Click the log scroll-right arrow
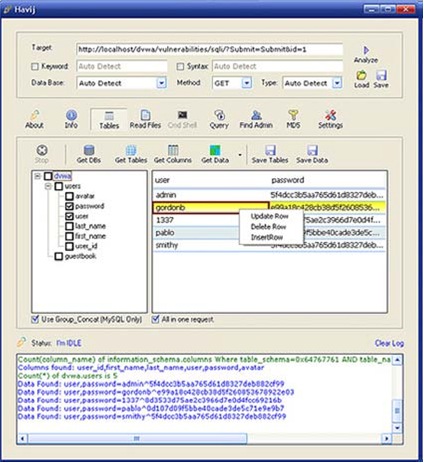Viewport: 424px width, 463px height. (x=386, y=438)
